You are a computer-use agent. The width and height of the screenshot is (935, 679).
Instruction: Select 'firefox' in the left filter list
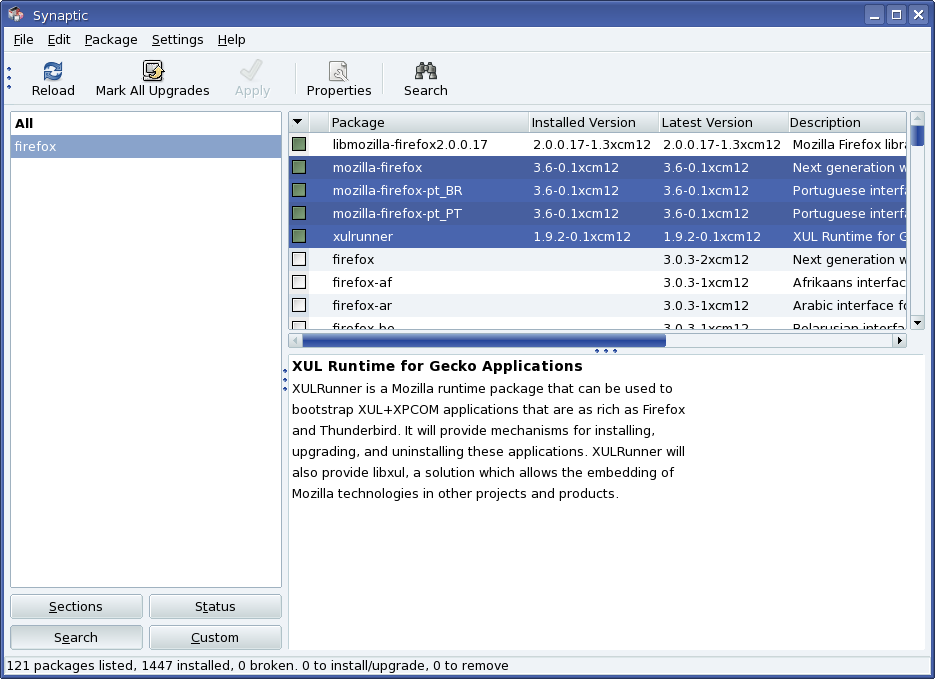(x=145, y=147)
